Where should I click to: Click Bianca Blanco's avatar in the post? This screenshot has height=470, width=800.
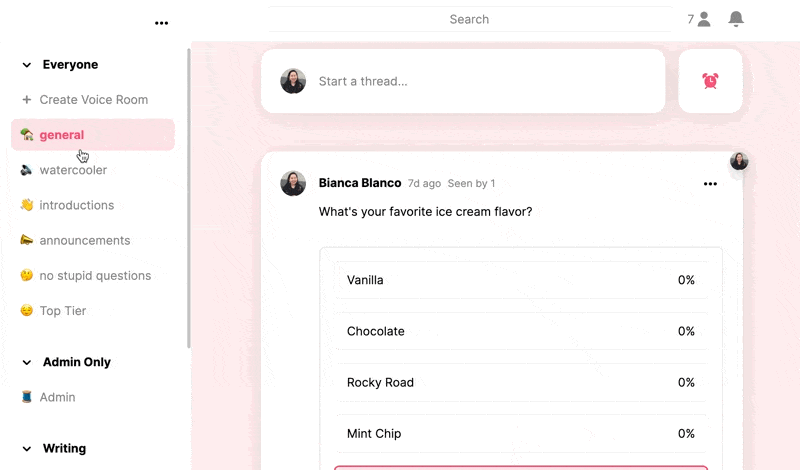coord(293,183)
